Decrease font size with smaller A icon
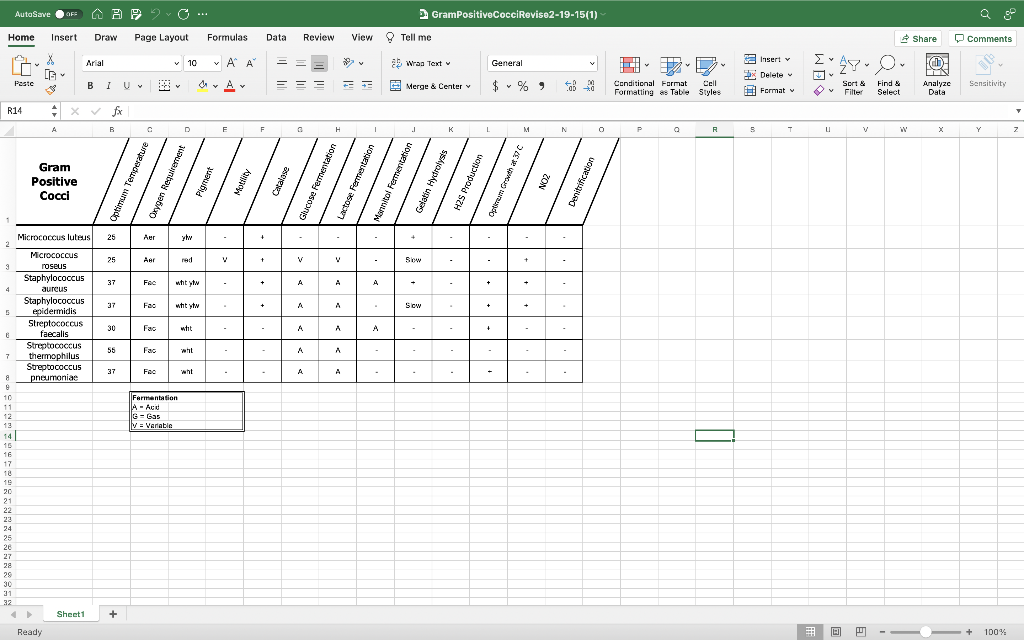 click(251, 63)
